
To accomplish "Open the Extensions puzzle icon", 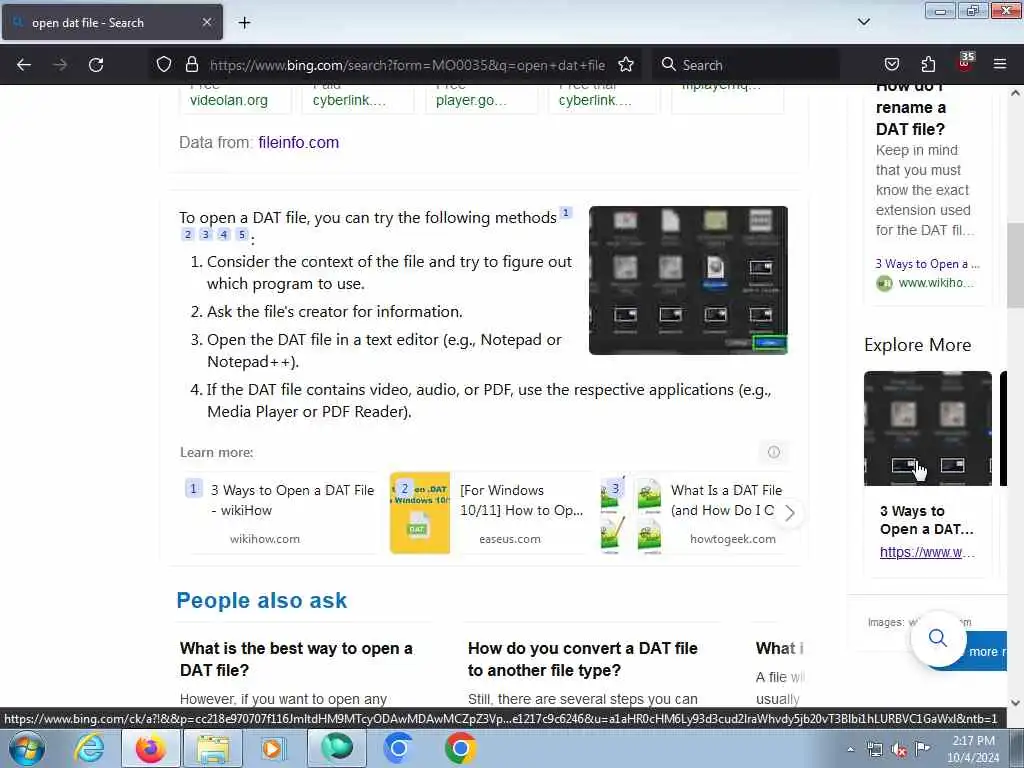I will [x=928, y=65].
